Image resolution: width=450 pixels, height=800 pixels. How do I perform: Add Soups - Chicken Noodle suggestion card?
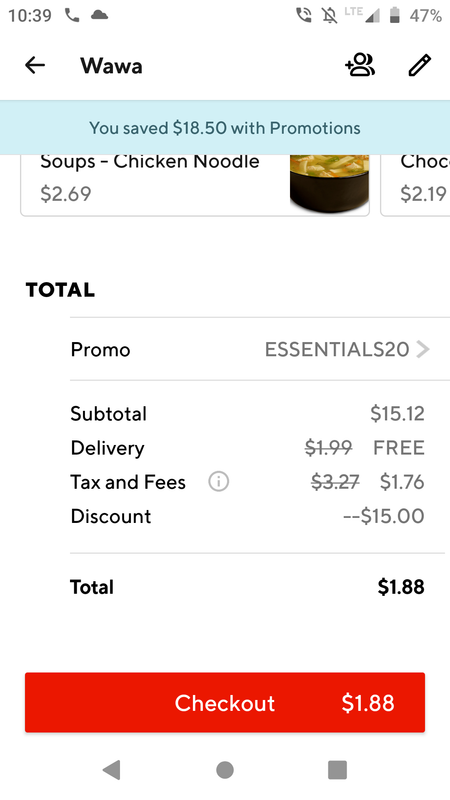coord(195,185)
